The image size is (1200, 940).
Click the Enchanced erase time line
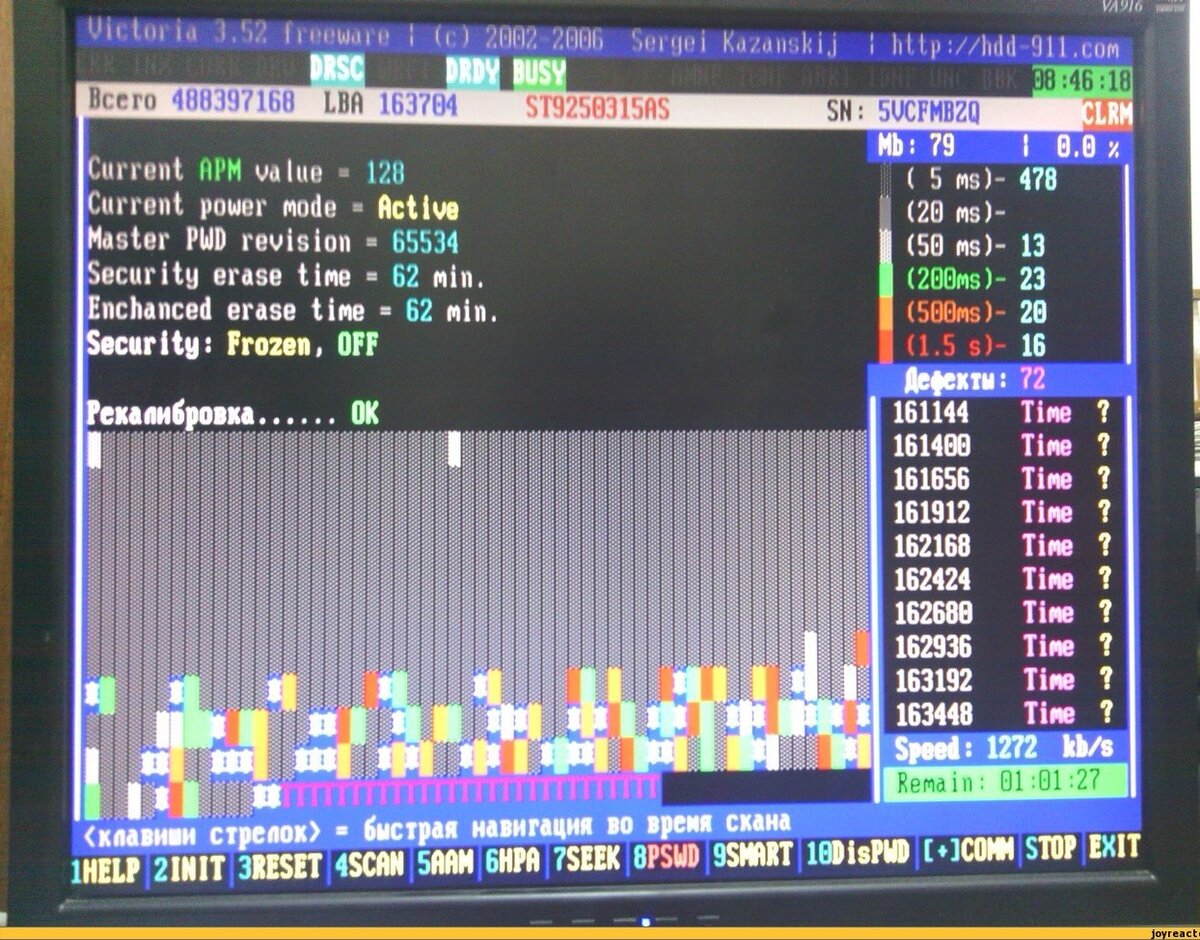click(x=293, y=310)
